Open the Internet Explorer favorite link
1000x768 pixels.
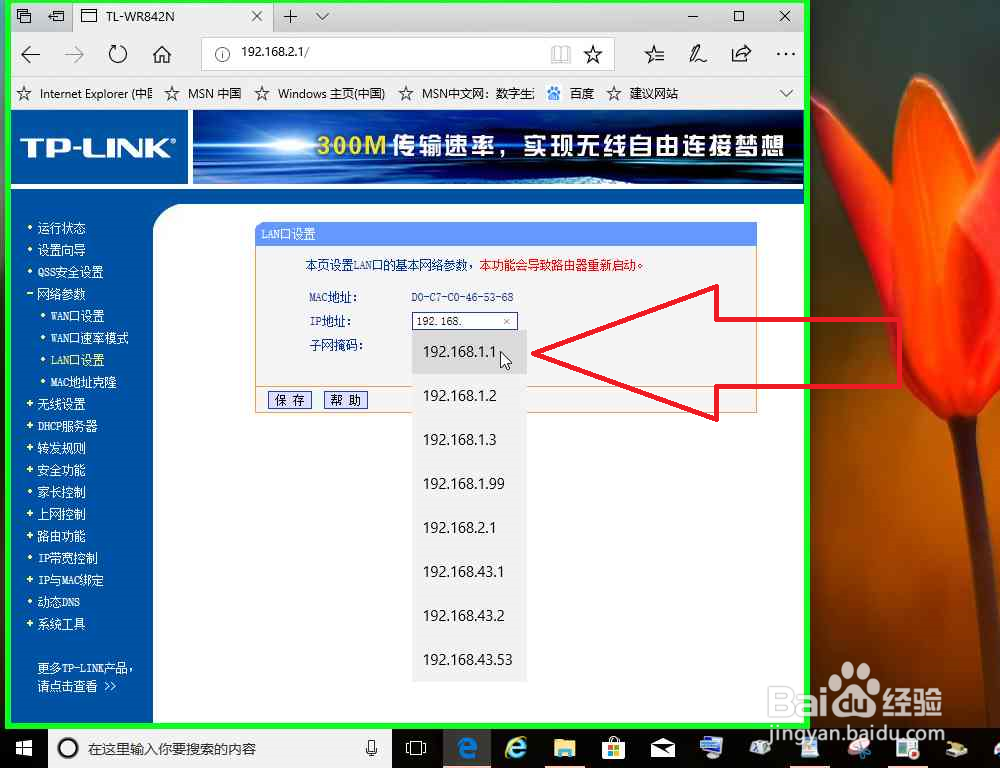[85, 94]
